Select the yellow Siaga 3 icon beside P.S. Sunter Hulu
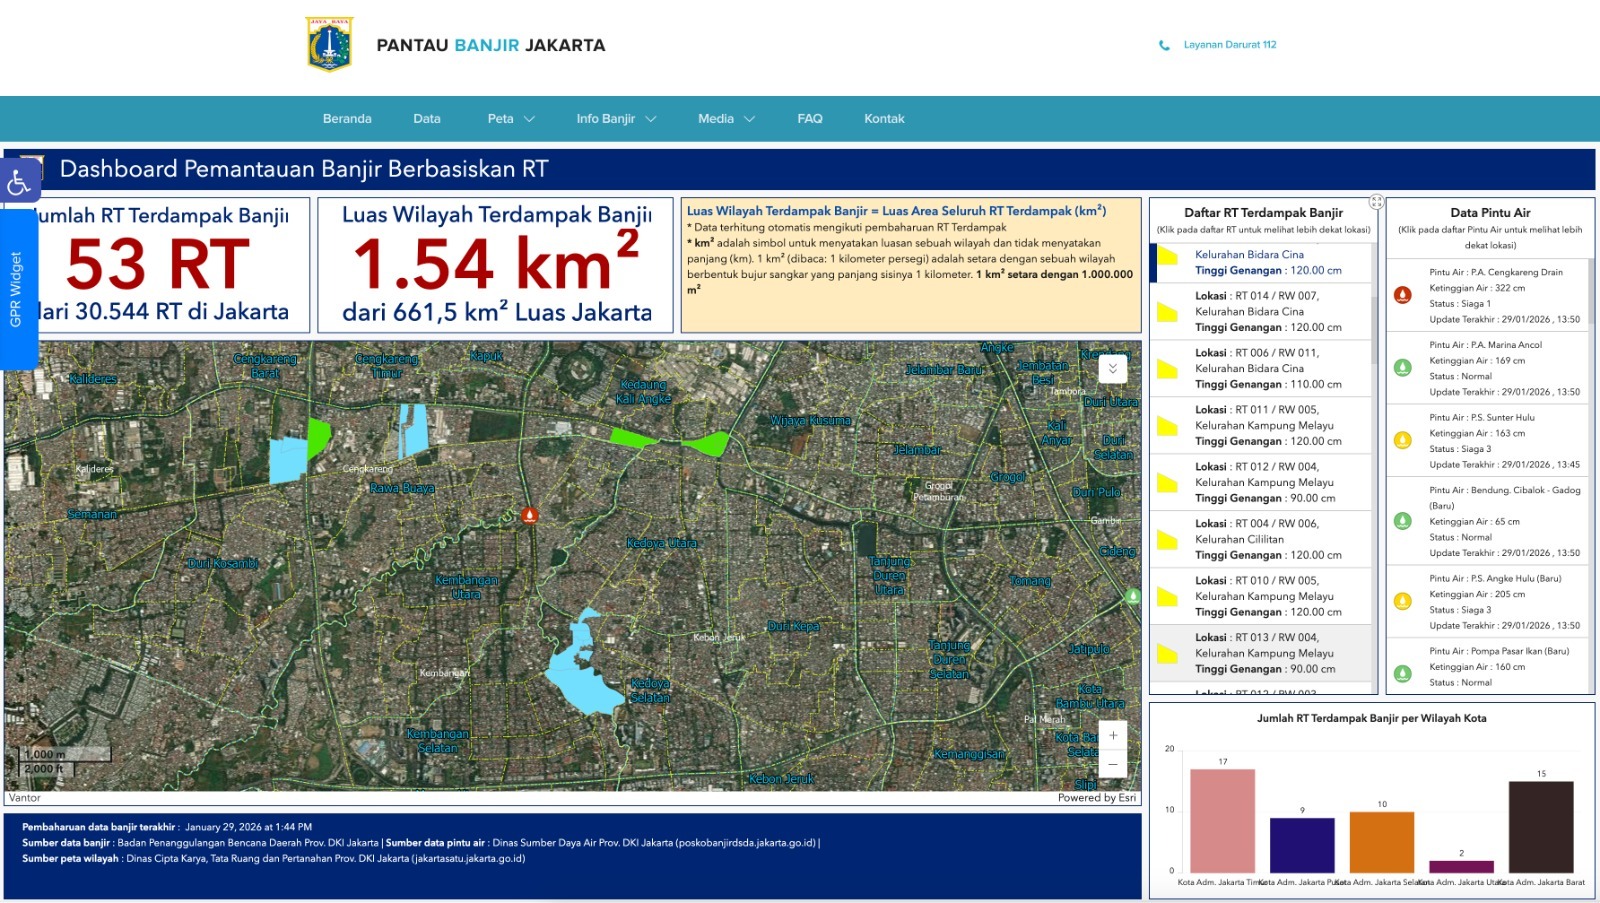 click(1402, 437)
